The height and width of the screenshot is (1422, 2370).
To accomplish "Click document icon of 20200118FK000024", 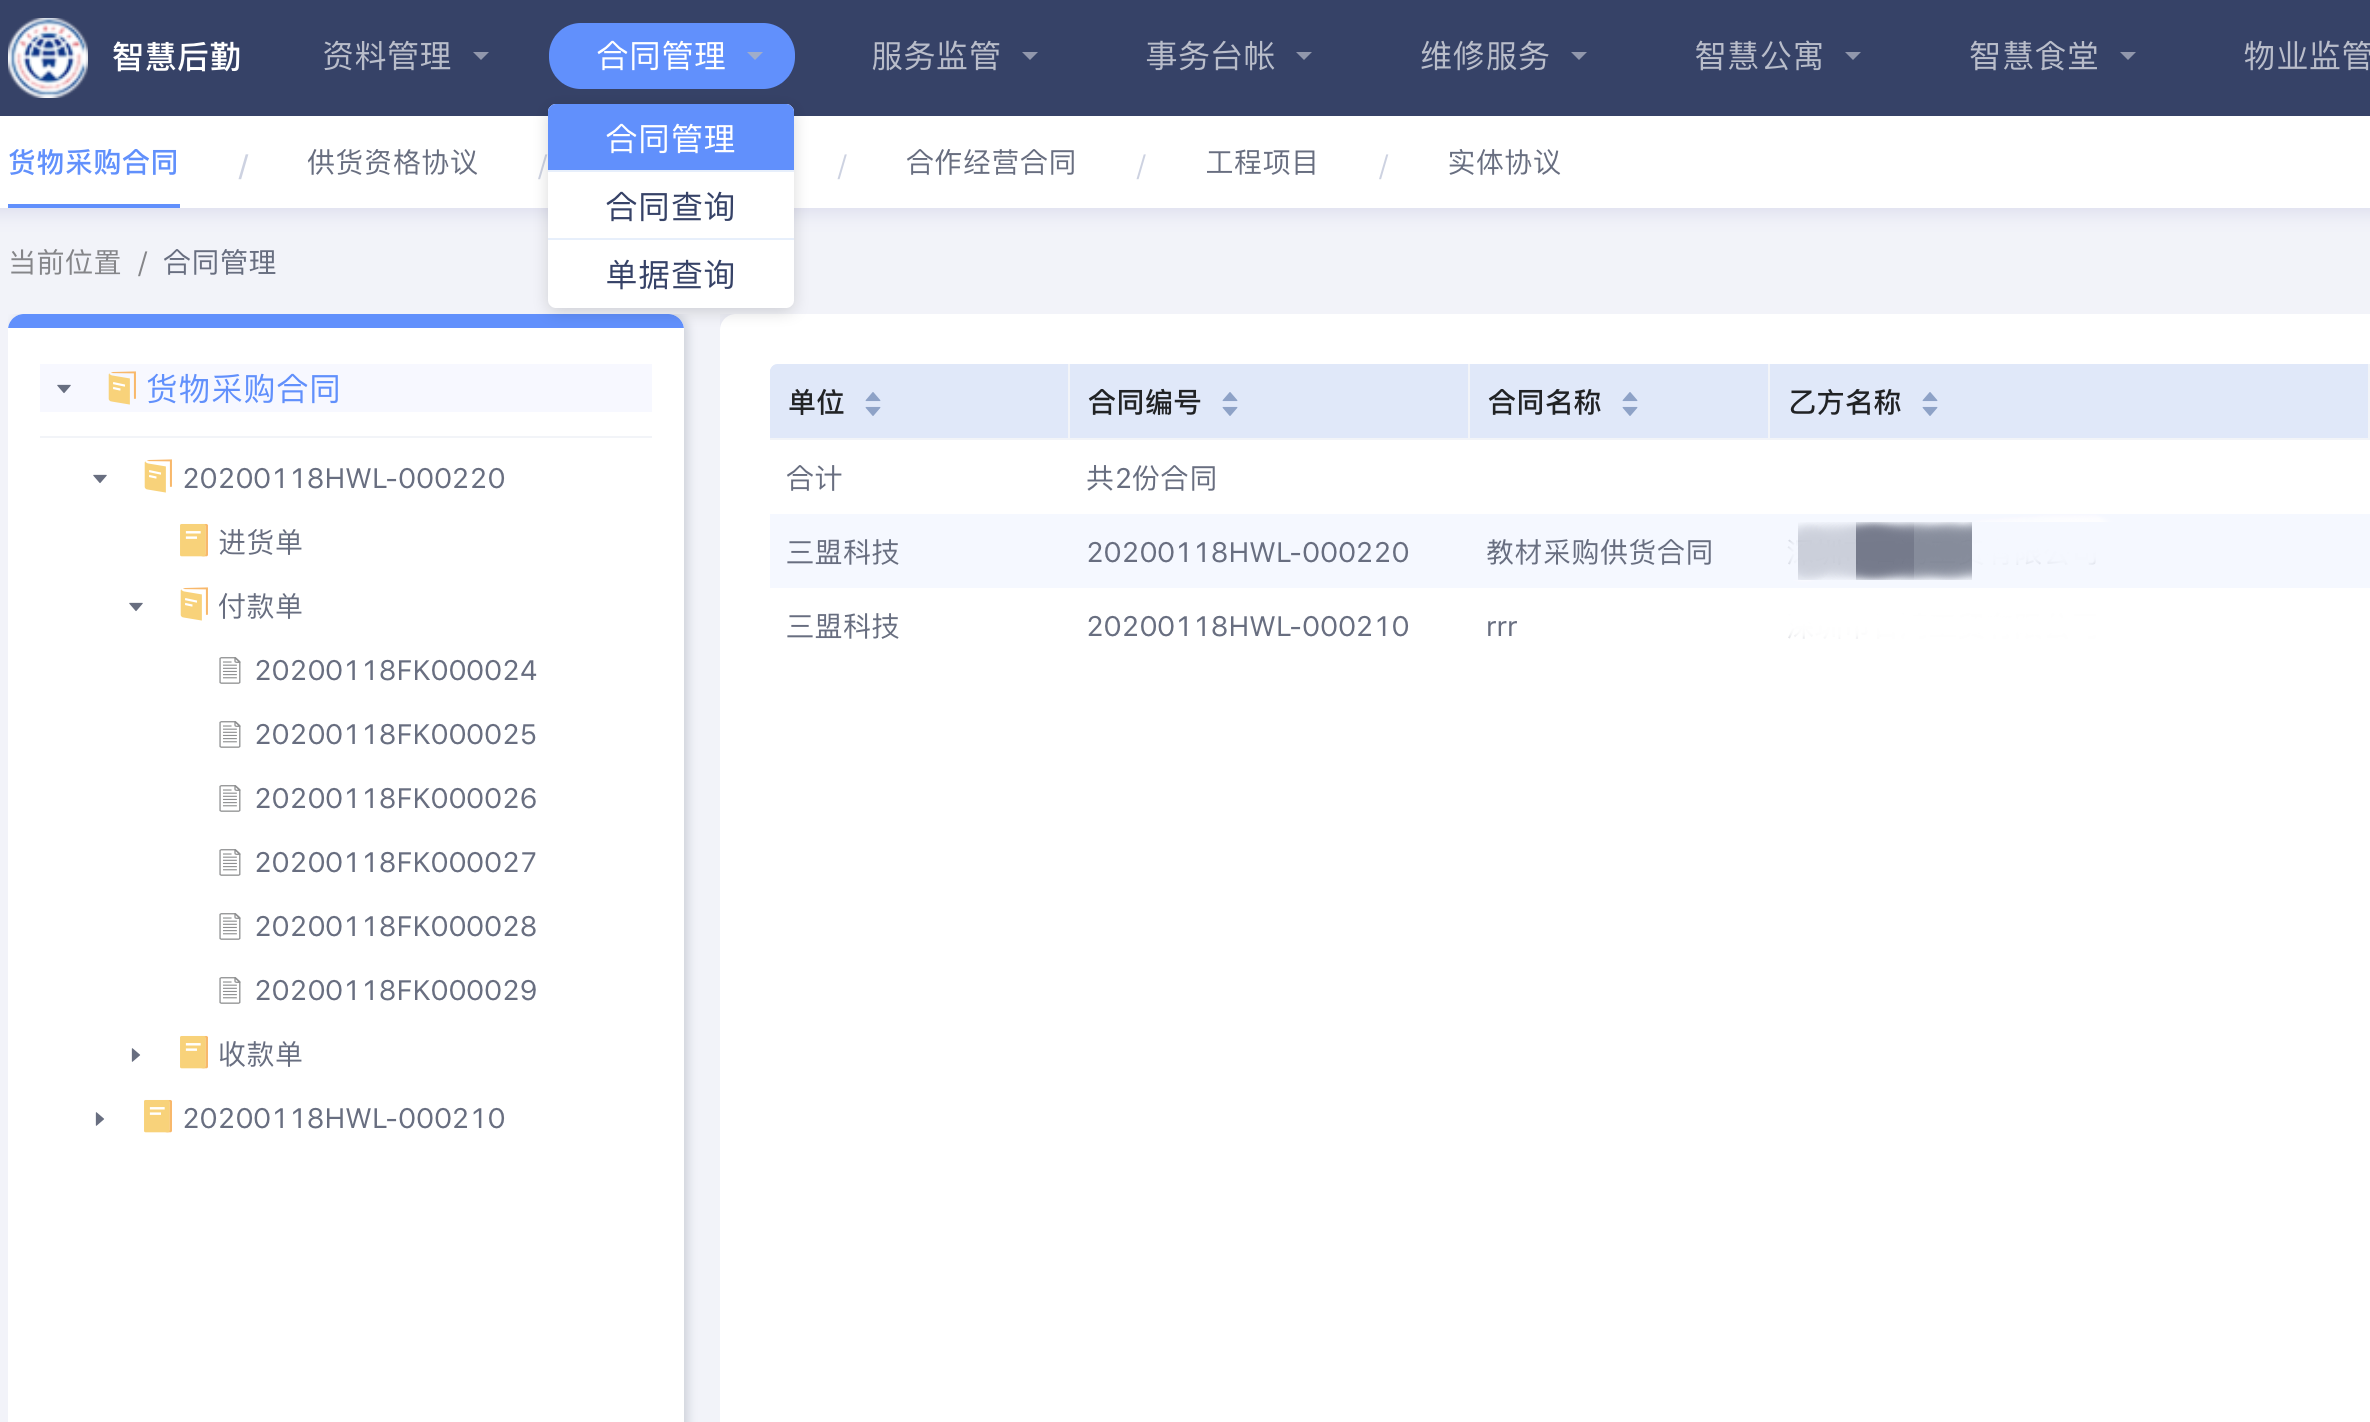I will tap(230, 670).
